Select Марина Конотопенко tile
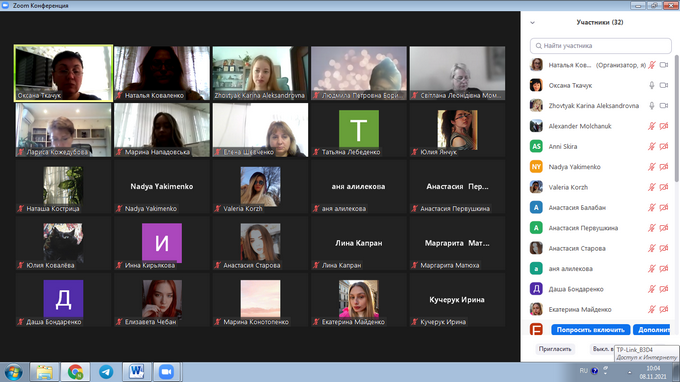This screenshot has height=382, width=680. pyautogui.click(x=260, y=300)
